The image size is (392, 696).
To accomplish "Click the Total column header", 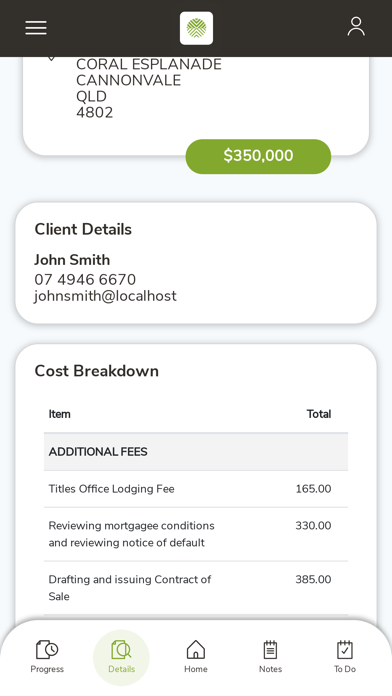I will pos(319,414).
